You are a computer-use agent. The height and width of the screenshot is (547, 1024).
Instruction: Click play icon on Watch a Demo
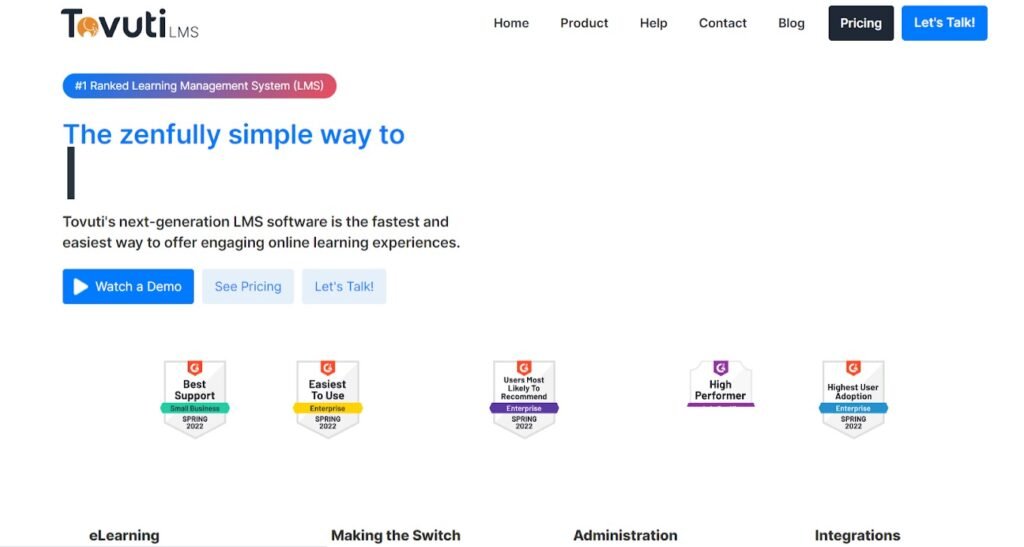pyautogui.click(x=81, y=287)
